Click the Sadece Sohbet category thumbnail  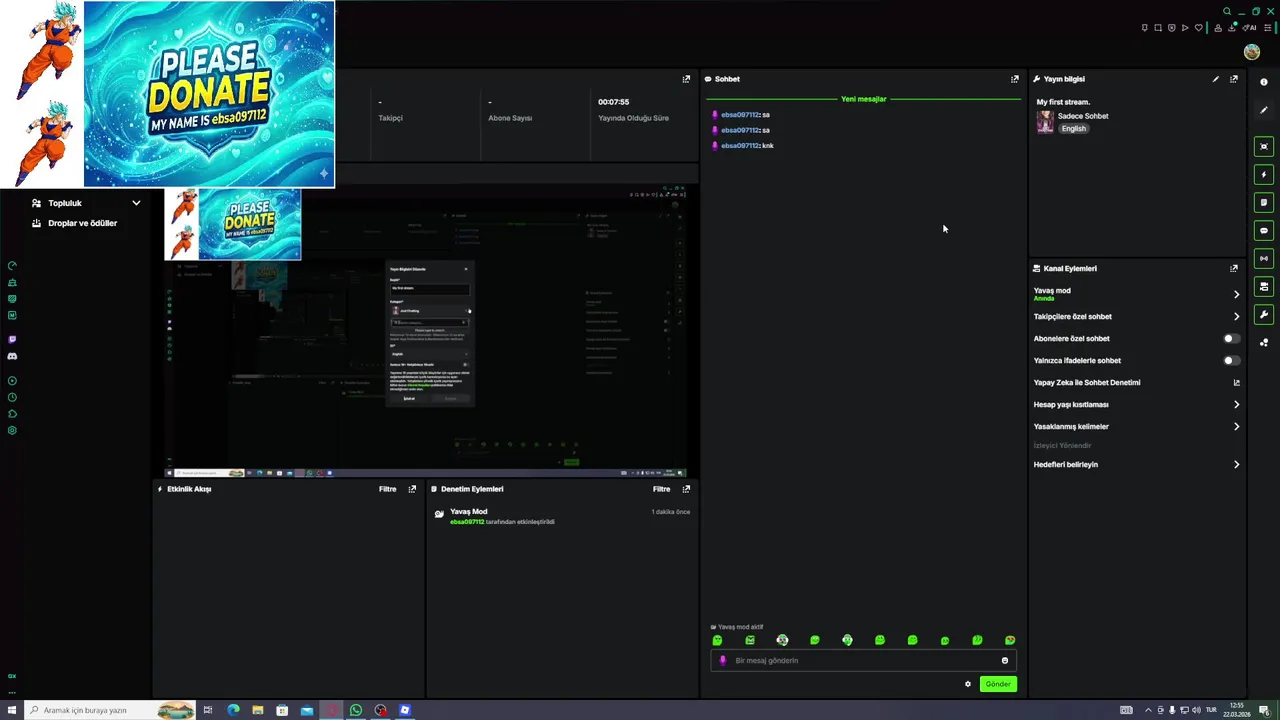pyautogui.click(x=1045, y=122)
